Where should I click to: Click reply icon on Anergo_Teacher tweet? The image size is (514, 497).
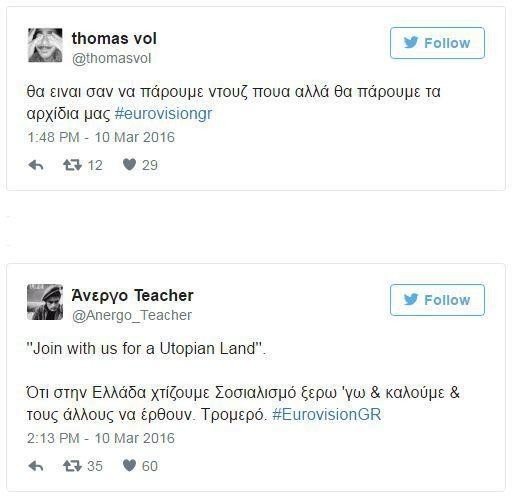pyautogui.click(x=36, y=466)
